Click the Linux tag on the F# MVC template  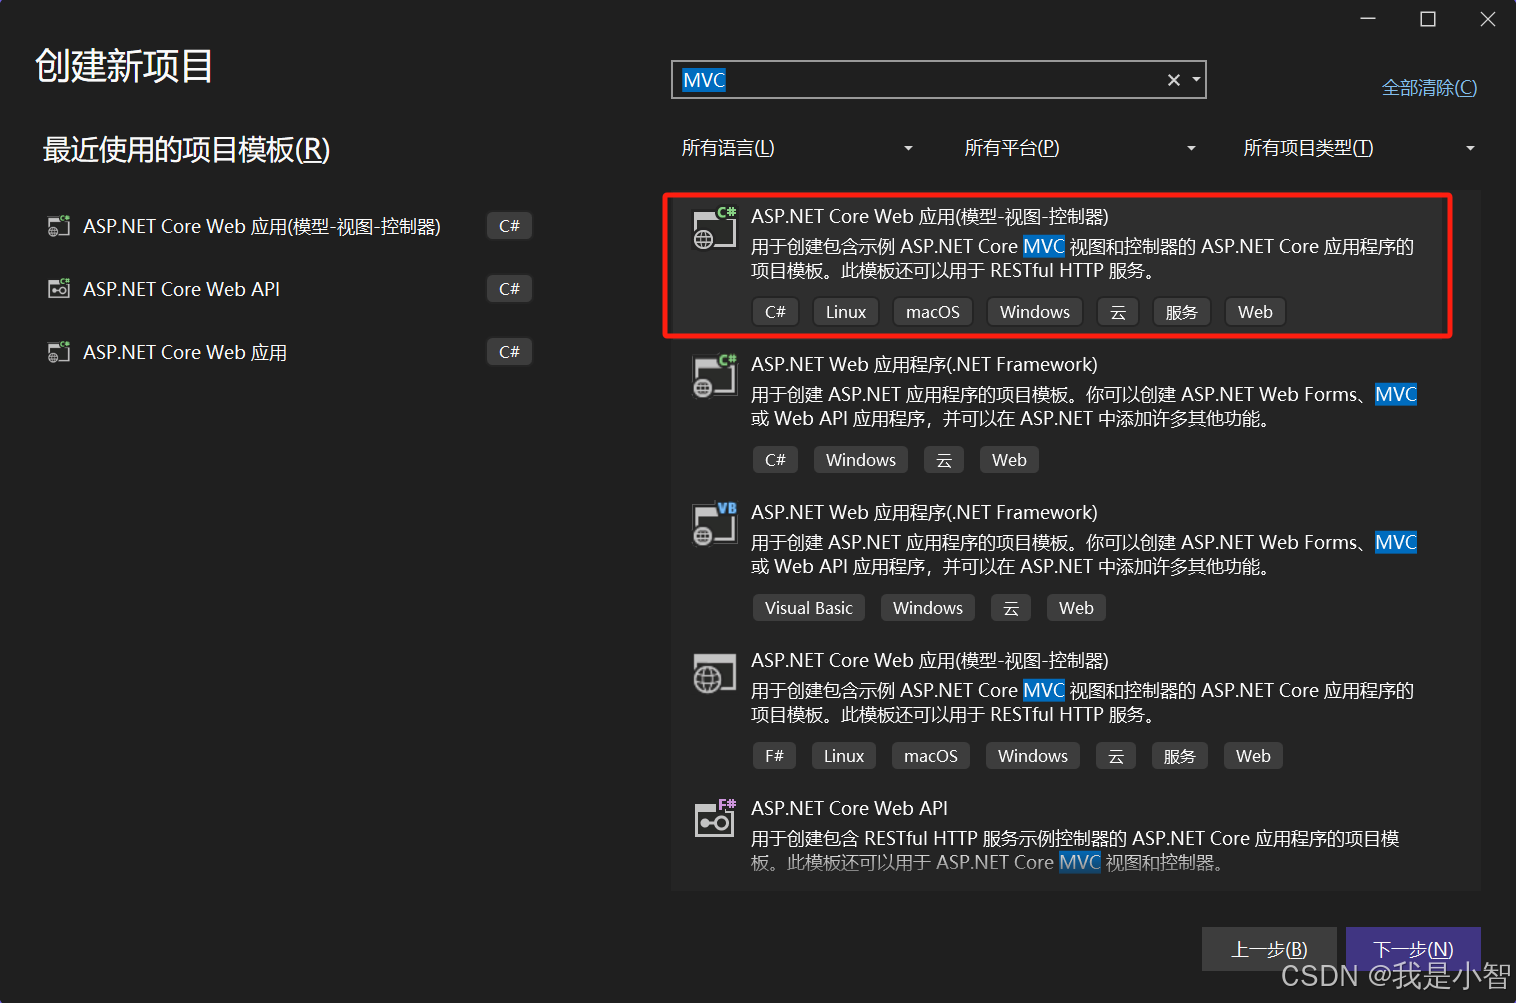[844, 756]
